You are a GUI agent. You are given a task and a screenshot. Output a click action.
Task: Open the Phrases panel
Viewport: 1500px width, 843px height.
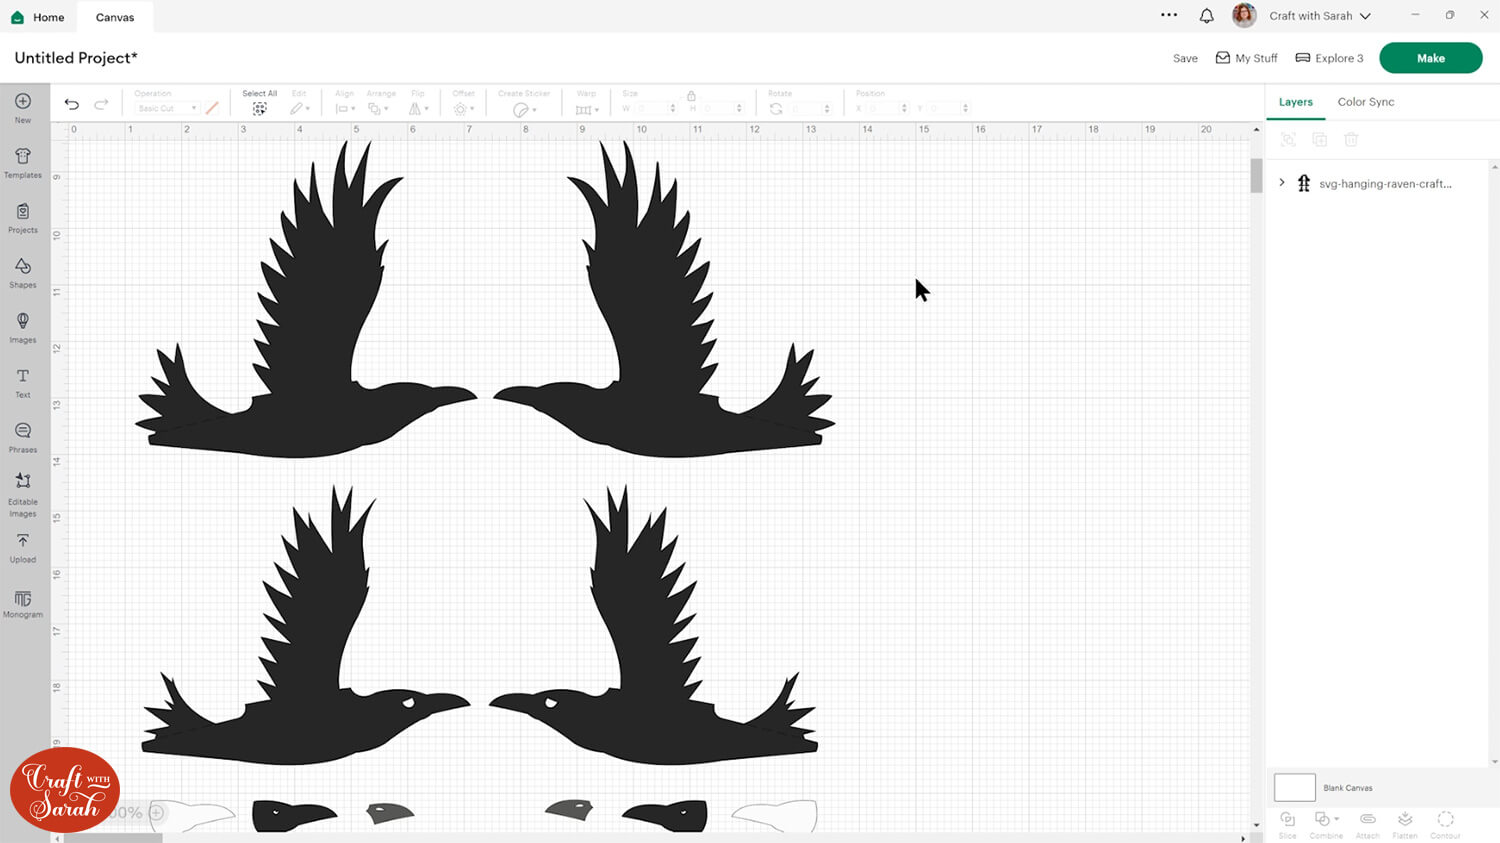click(22, 437)
